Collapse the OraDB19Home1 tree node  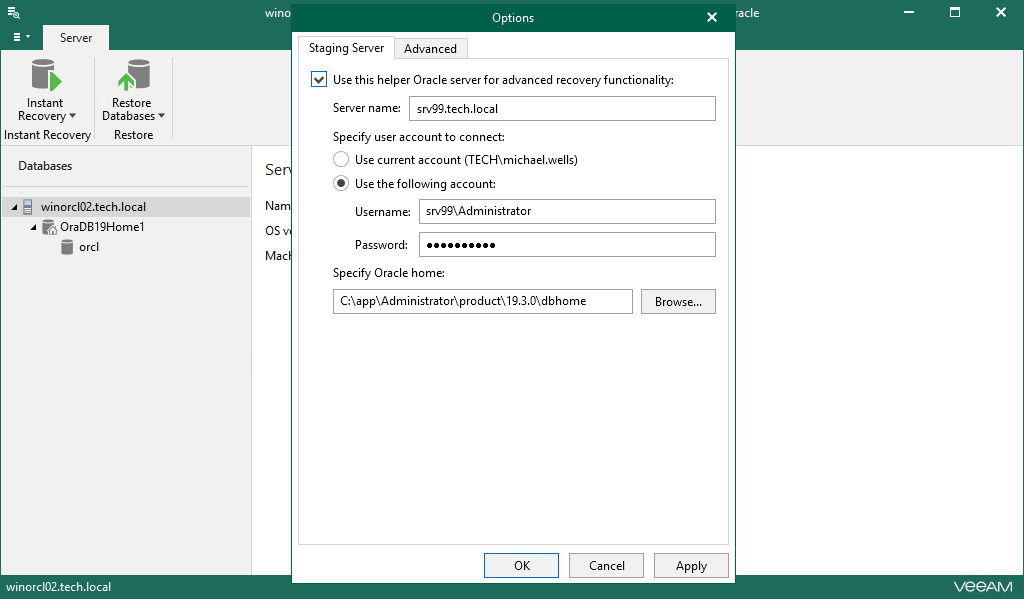click(x=34, y=227)
